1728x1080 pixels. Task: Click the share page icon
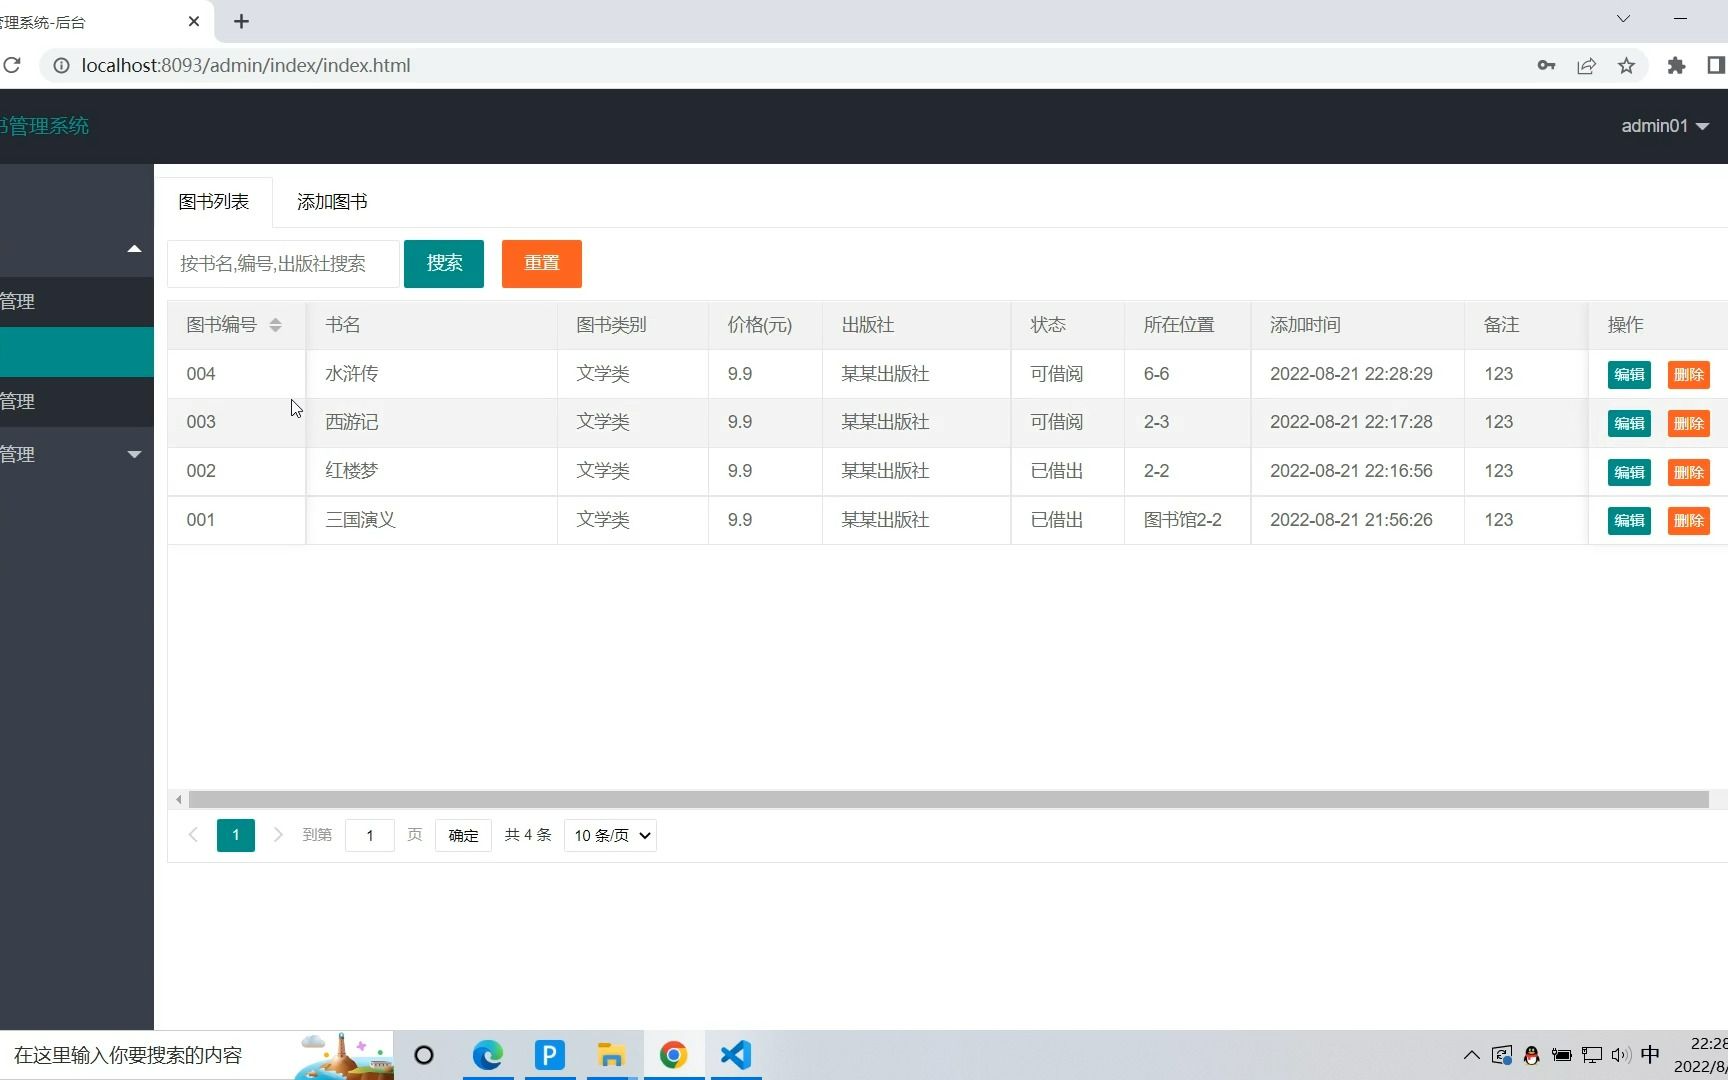pyautogui.click(x=1586, y=65)
